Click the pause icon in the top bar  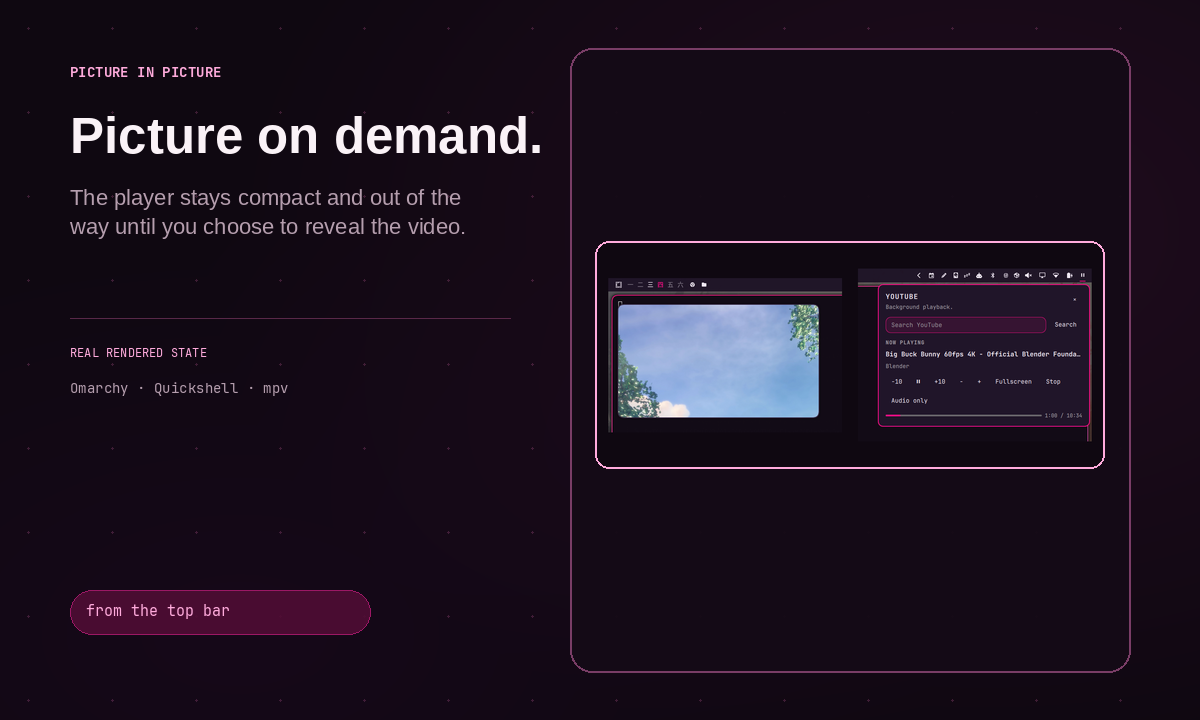[1083, 275]
